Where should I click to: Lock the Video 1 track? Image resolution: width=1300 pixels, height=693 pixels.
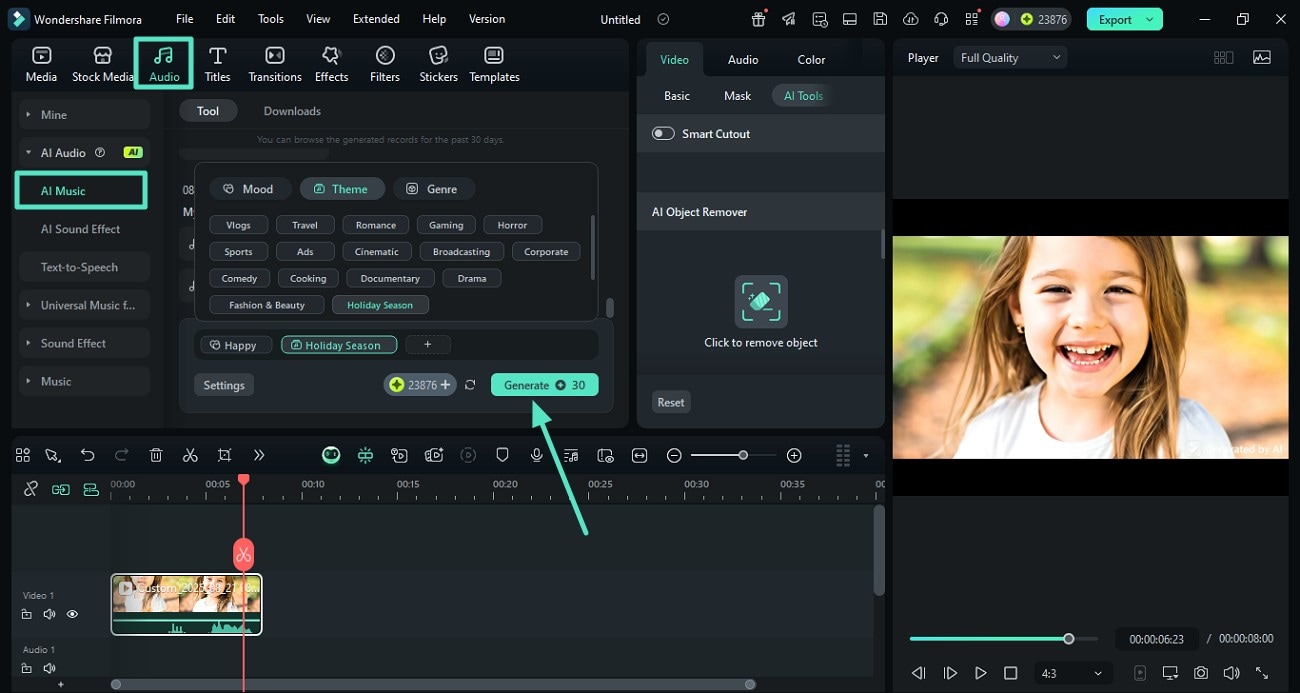point(27,614)
